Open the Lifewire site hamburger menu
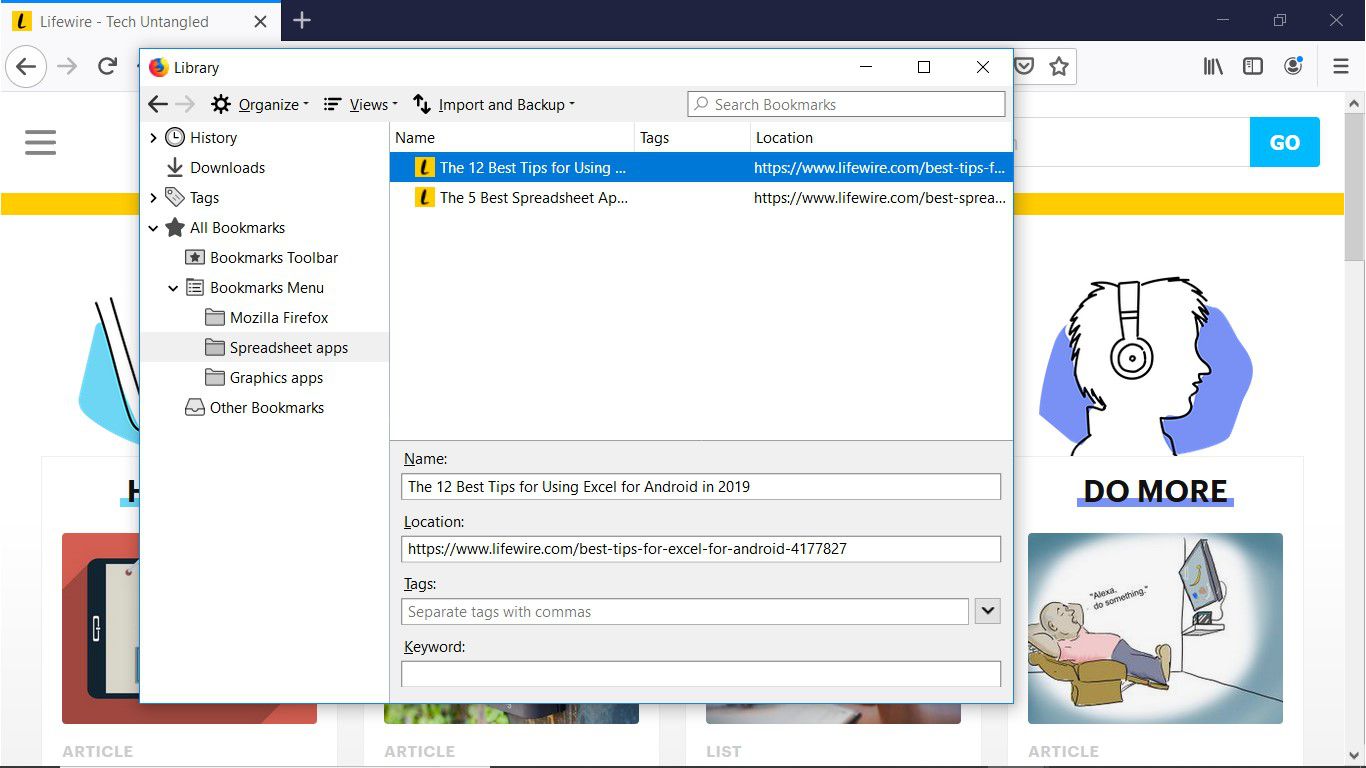Screen dimensions: 1366x768 pyautogui.click(x=40, y=142)
